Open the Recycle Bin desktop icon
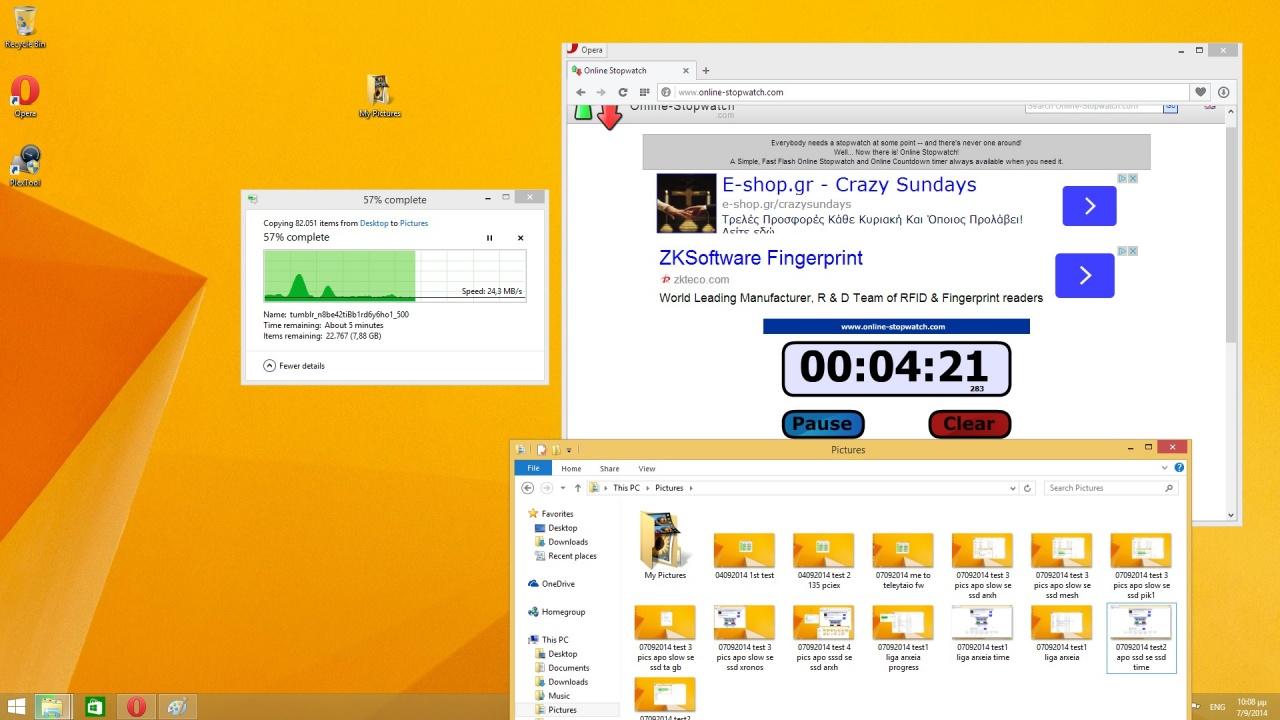Viewport: 1280px width, 720px height. 25,27
